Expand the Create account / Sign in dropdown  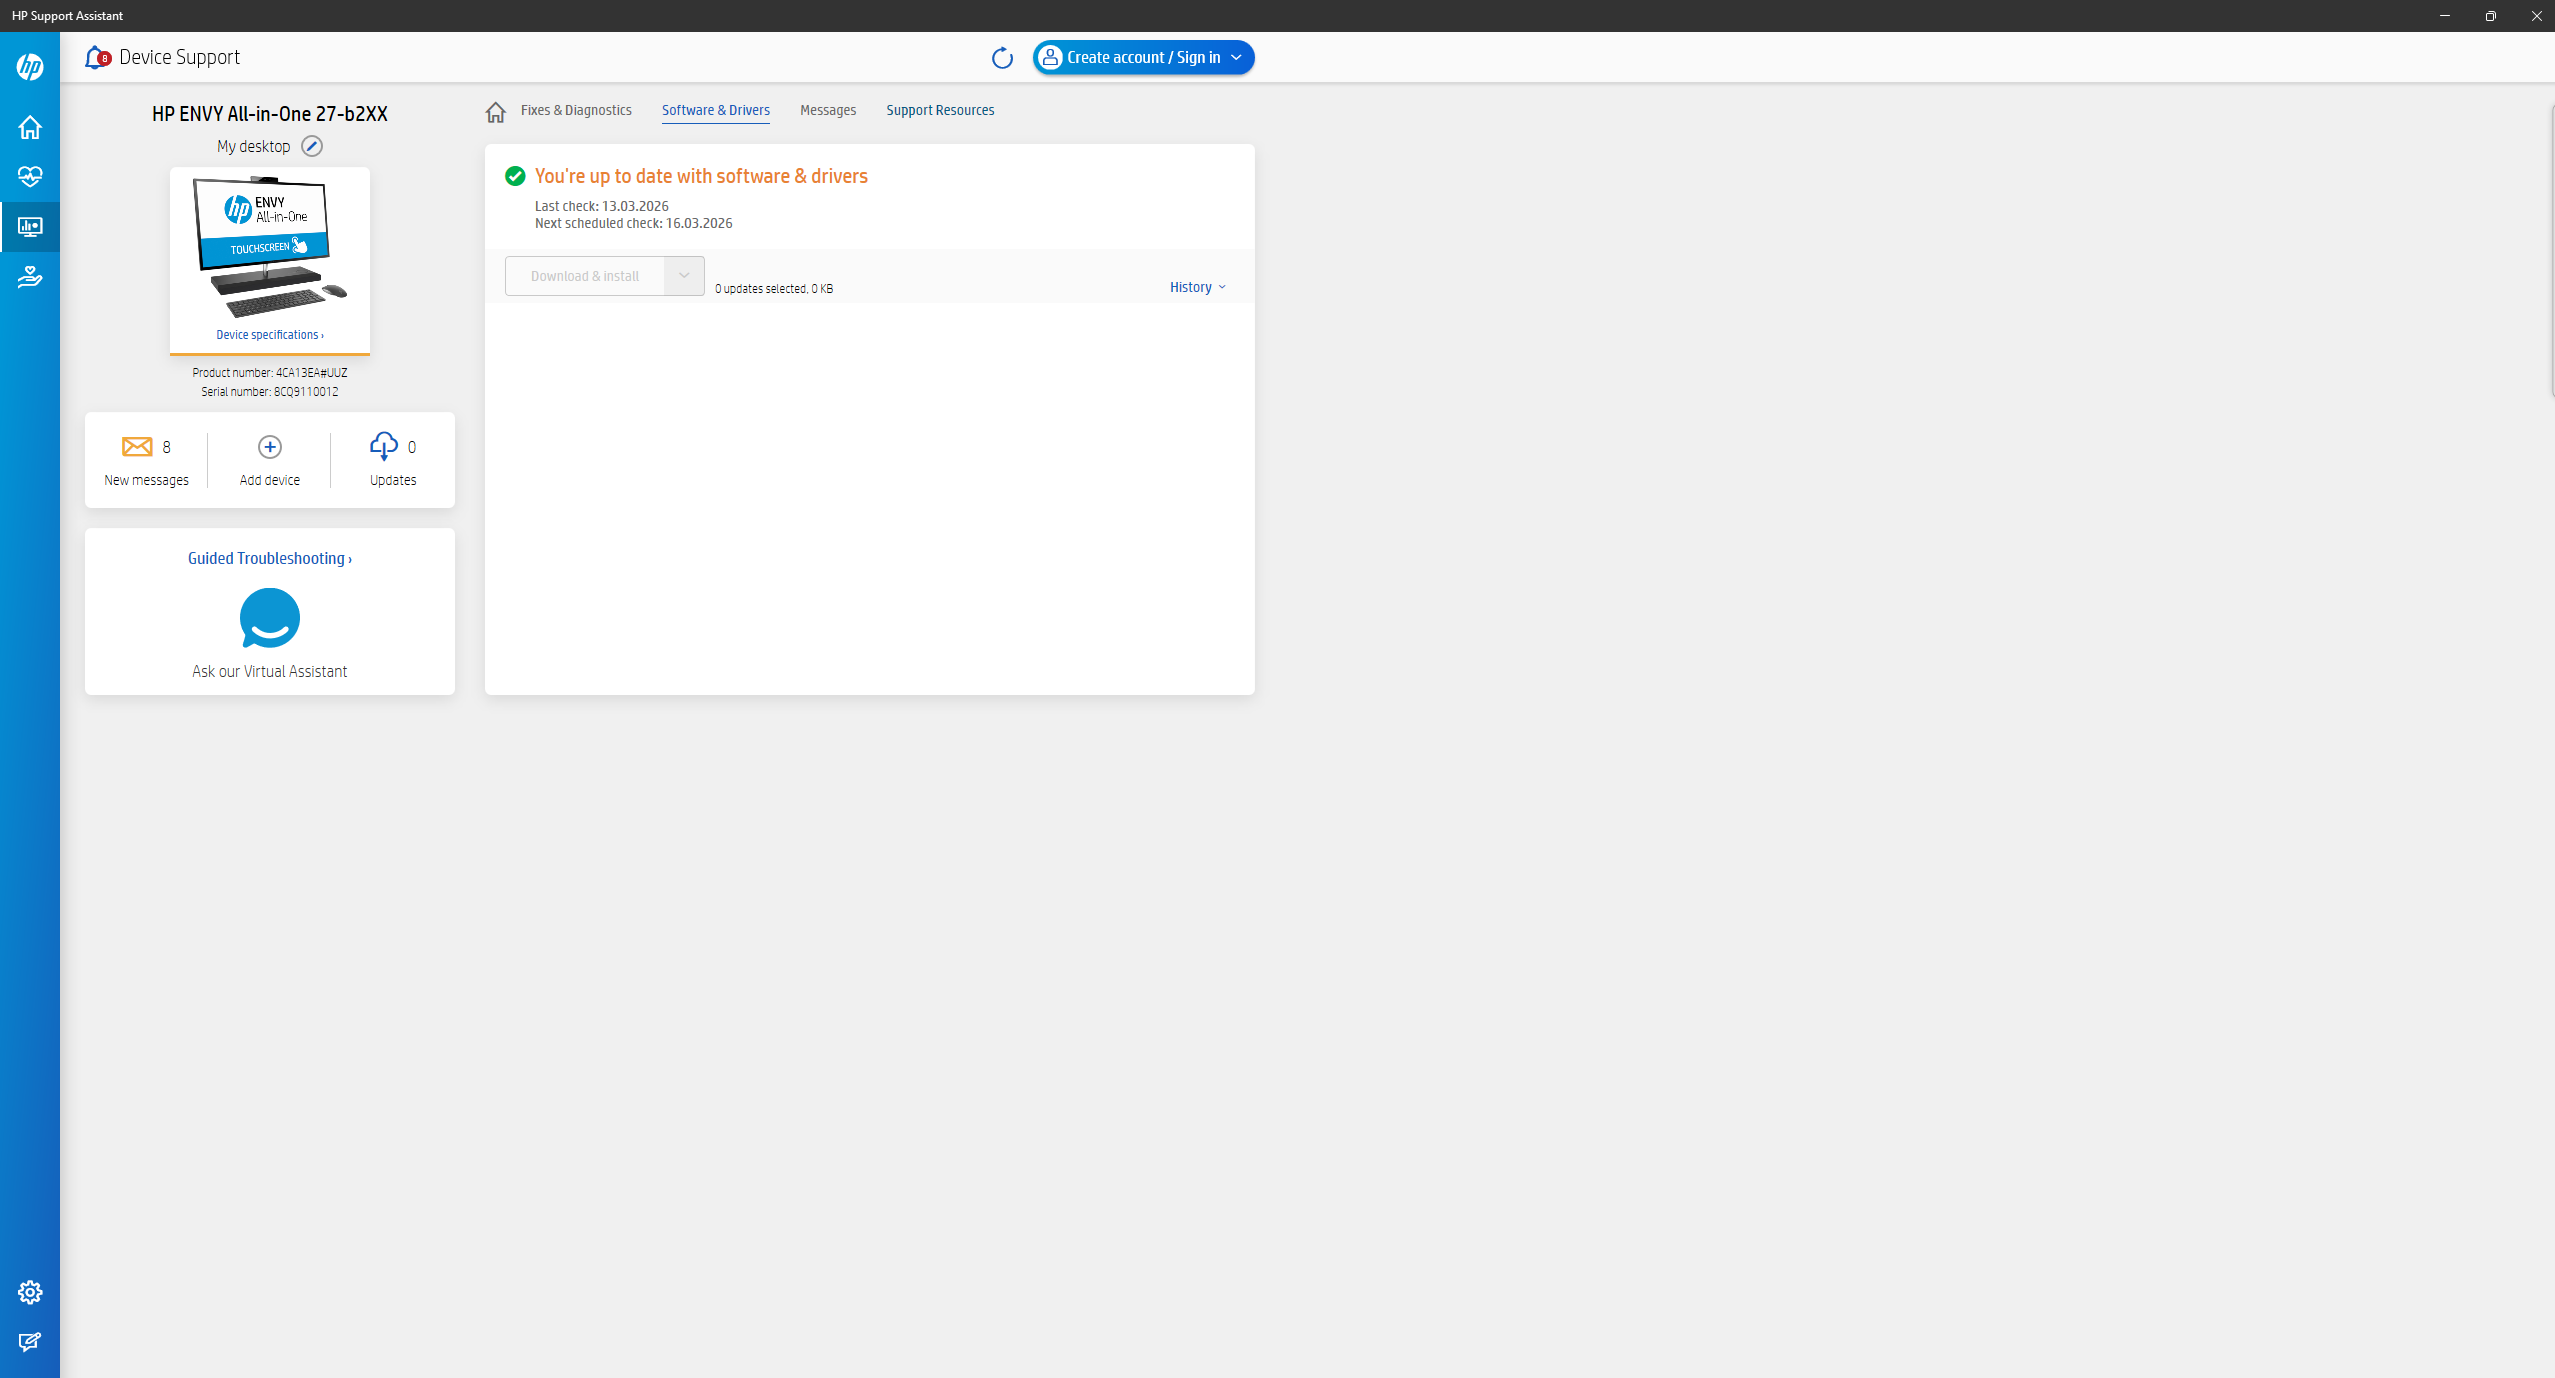[1236, 58]
